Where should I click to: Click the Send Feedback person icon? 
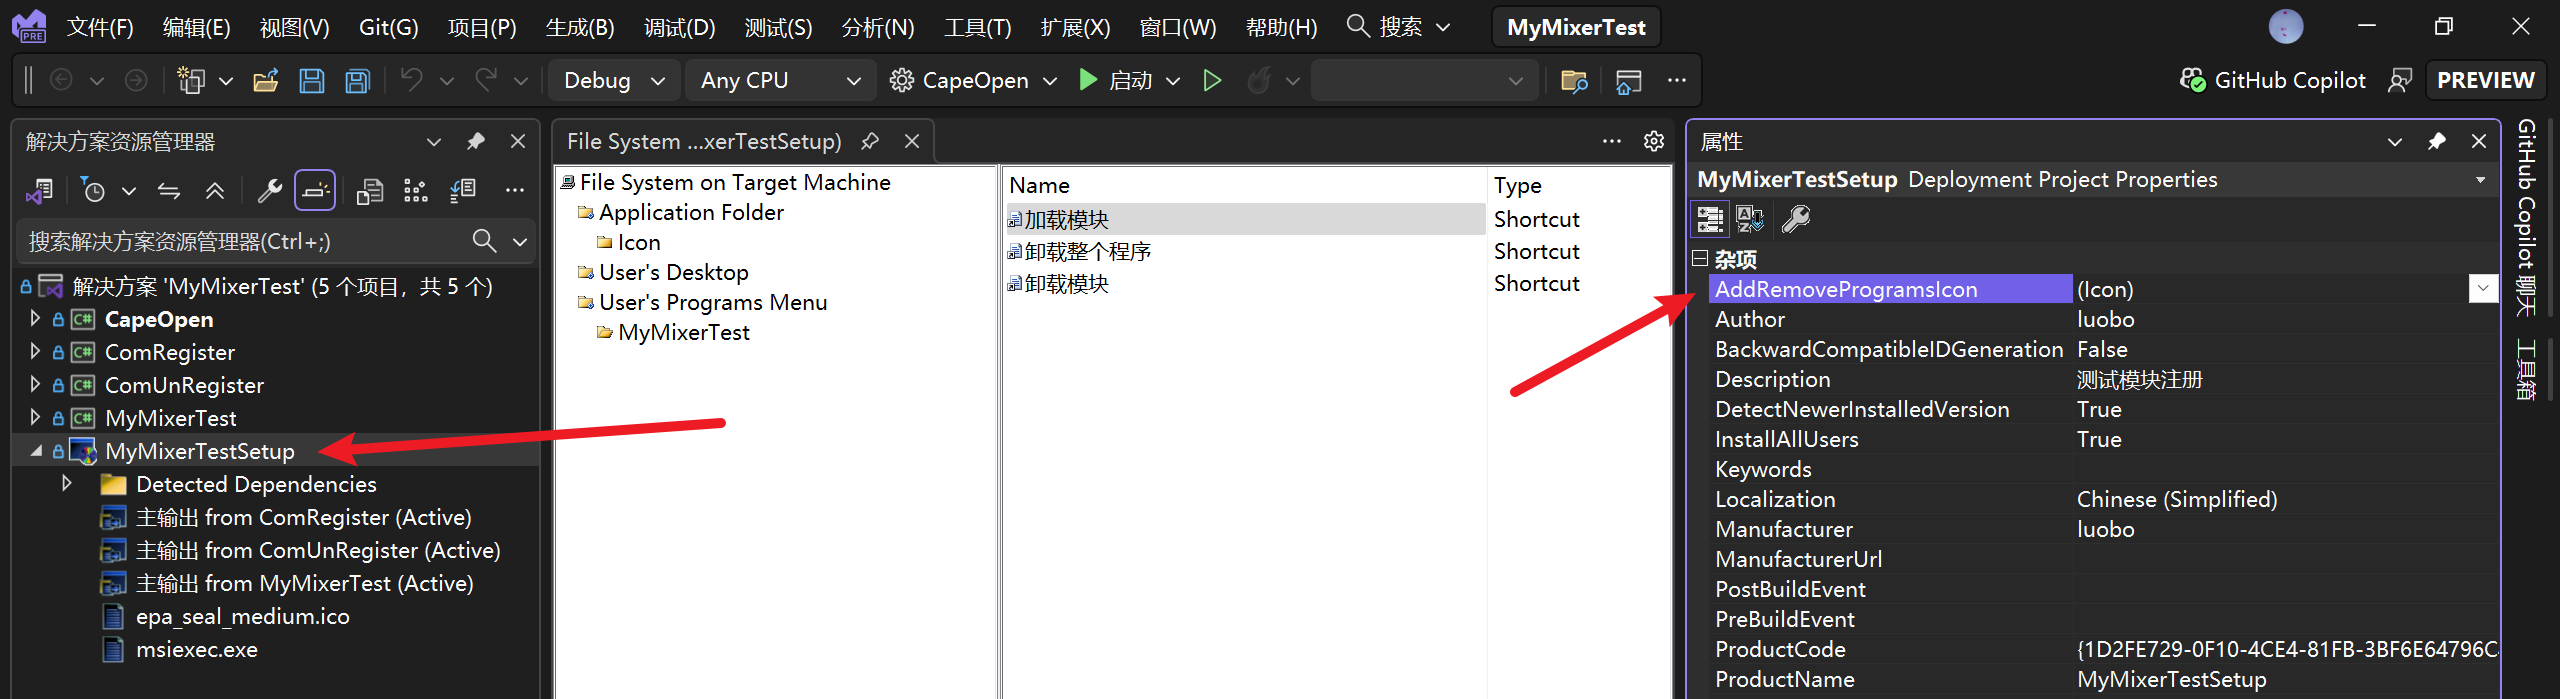click(x=2400, y=81)
